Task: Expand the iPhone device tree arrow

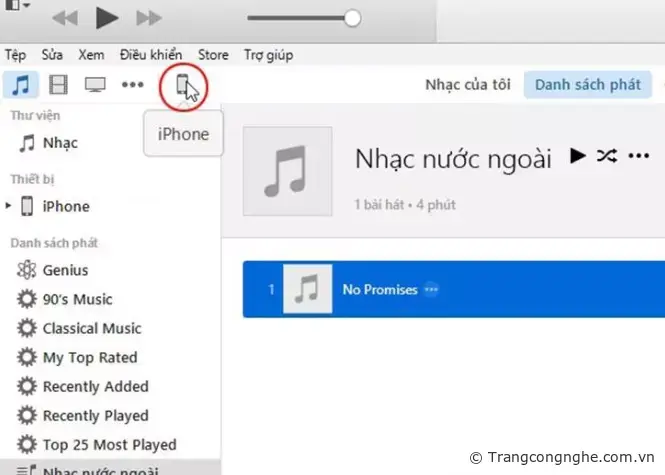Action: 9,206
